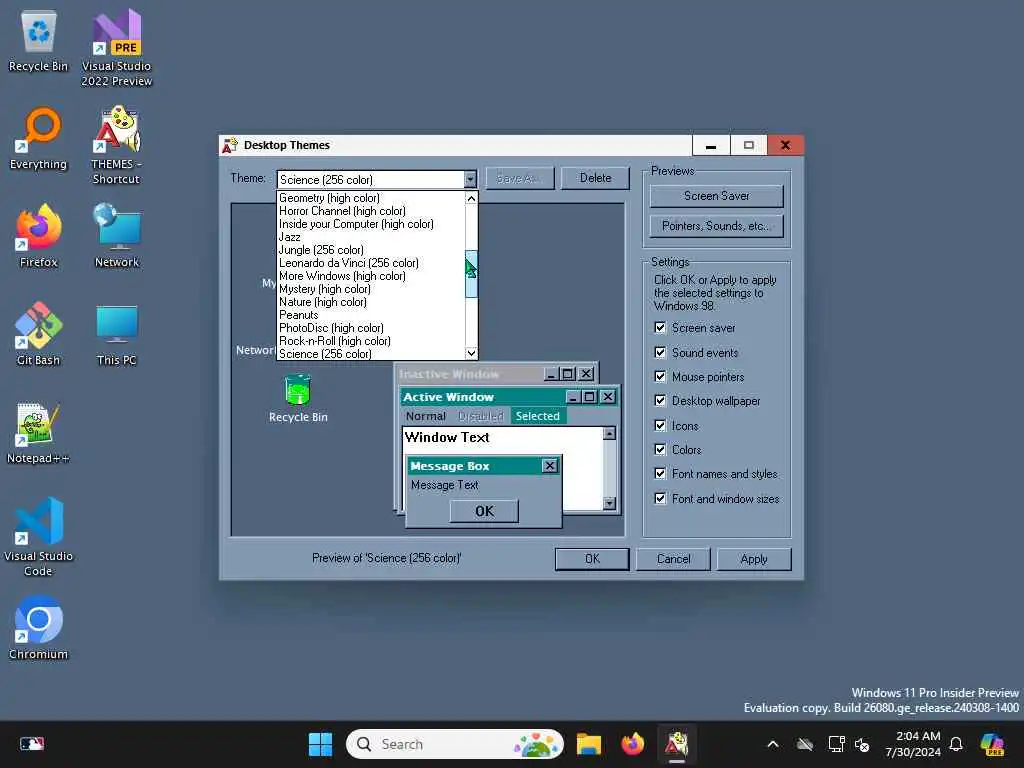Click the theme list scroll down arrow
Screen dimensions: 1024x768
click(x=471, y=353)
